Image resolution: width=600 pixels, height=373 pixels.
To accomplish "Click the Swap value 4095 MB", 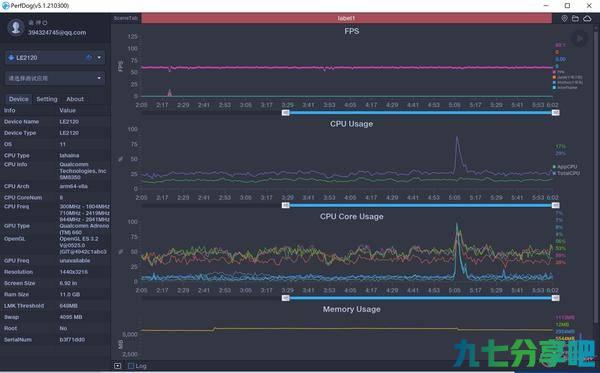I will (x=71, y=317).
